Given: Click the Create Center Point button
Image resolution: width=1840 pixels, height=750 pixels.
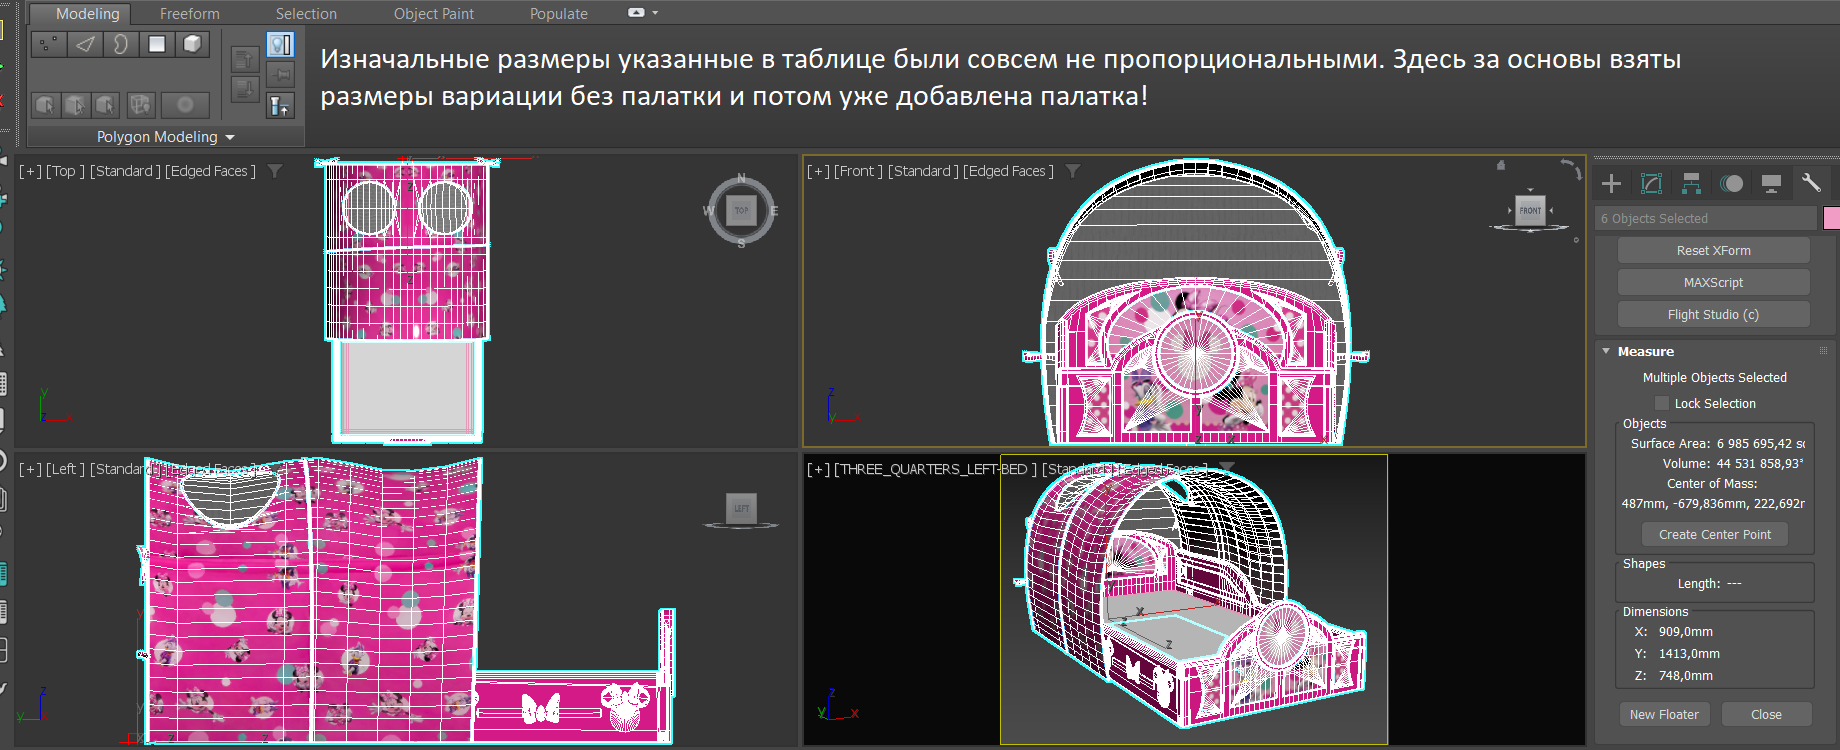Looking at the screenshot, I should 1715,534.
